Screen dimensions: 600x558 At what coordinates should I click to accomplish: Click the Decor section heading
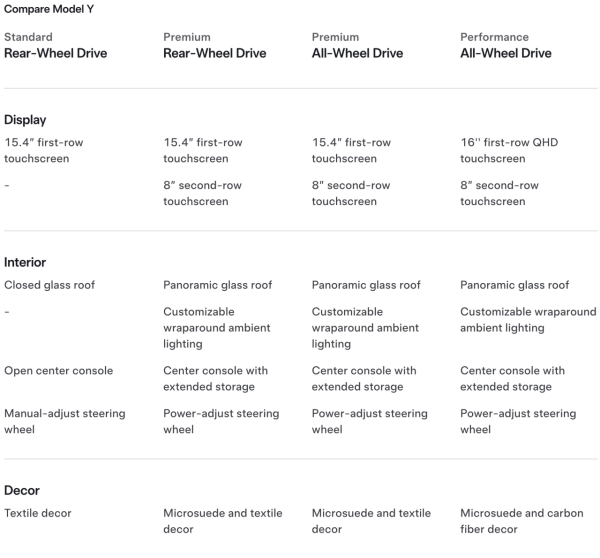(22, 491)
